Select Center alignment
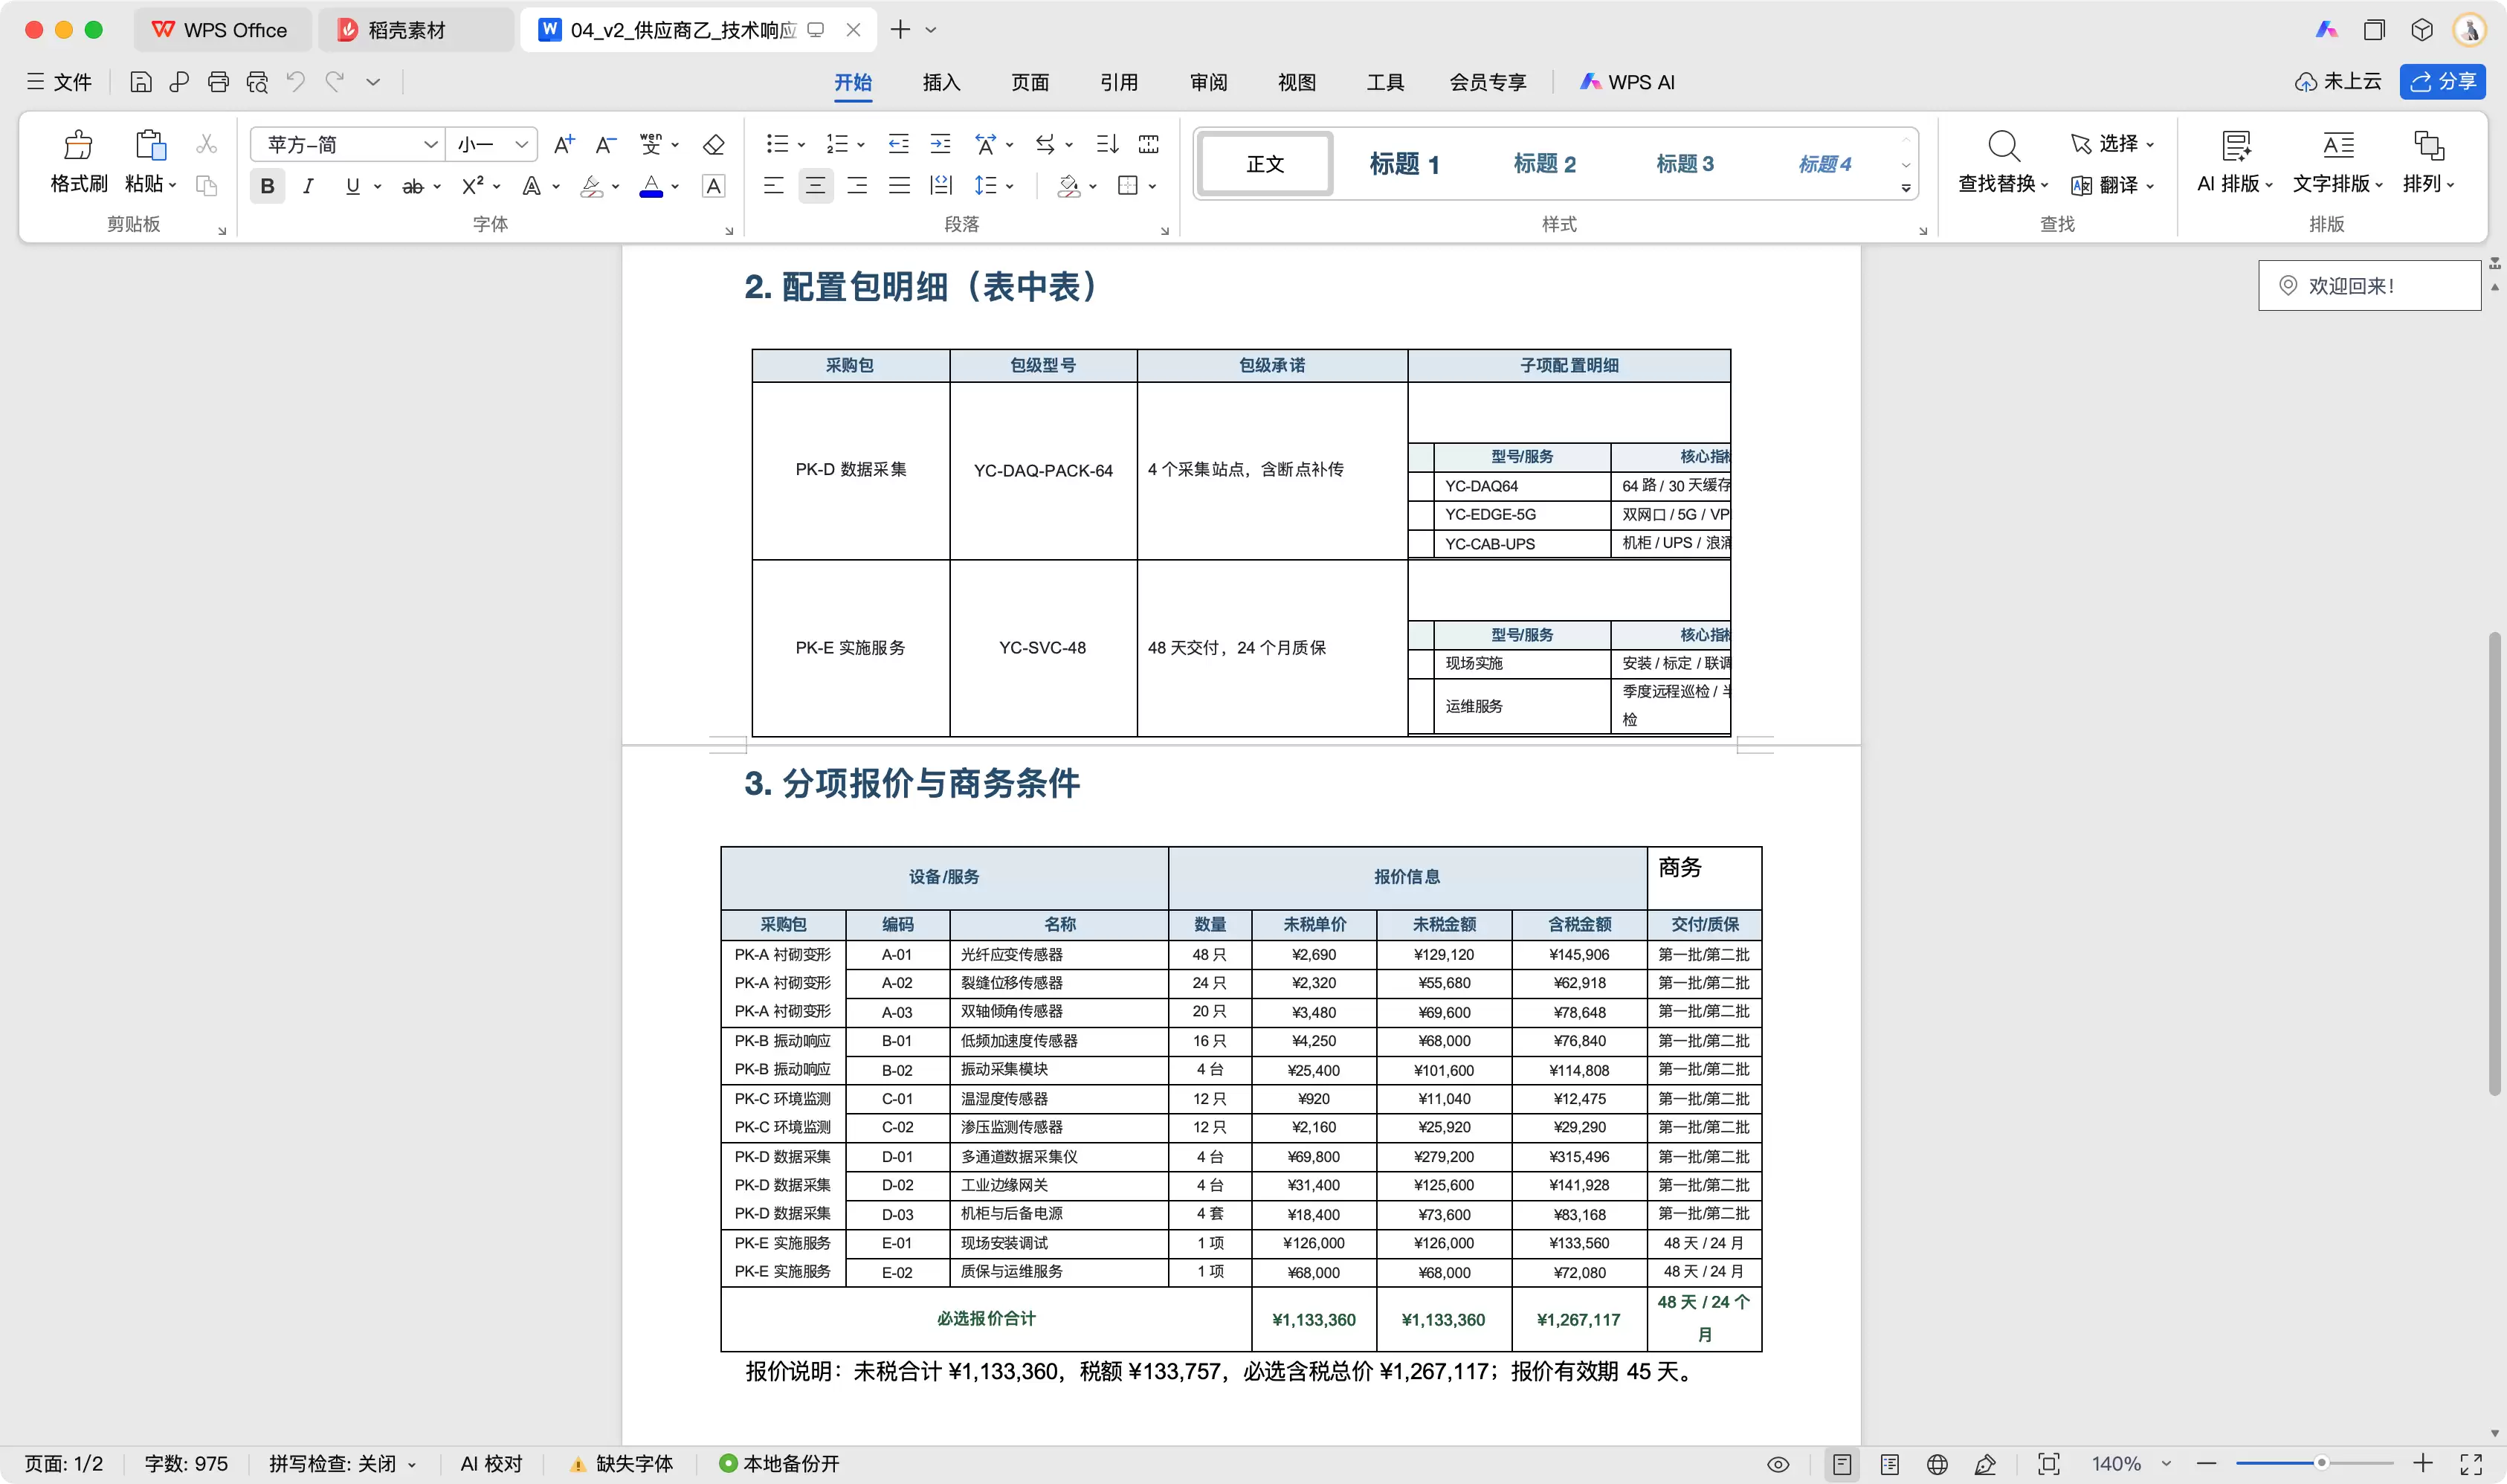The width and height of the screenshot is (2507, 1484). [x=815, y=186]
